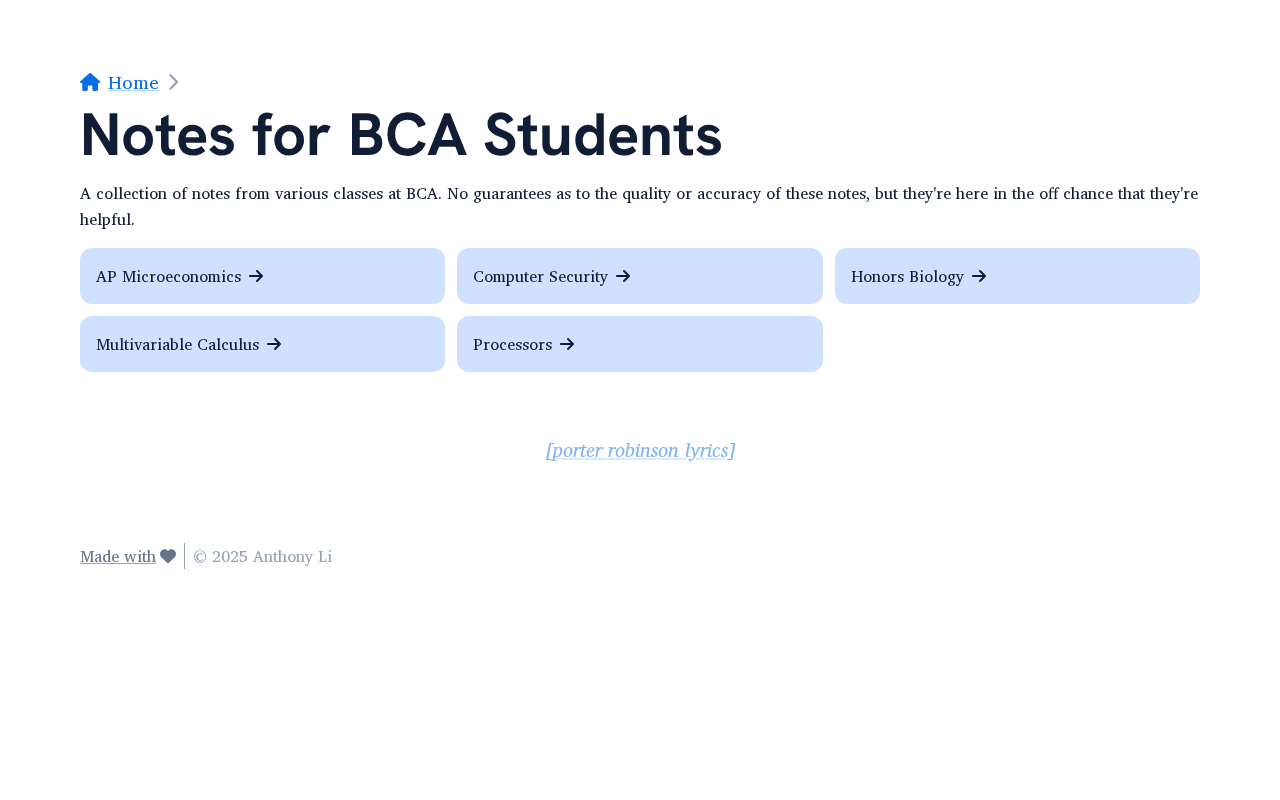Screen dimensions: 1280x800
Task: Click the arrow icon beside Computer Security
Action: [623, 276]
